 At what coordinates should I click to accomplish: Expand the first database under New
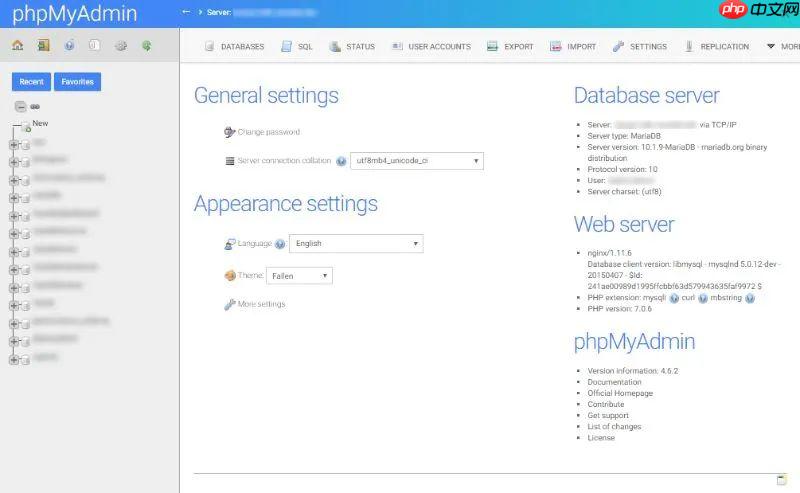point(14,144)
